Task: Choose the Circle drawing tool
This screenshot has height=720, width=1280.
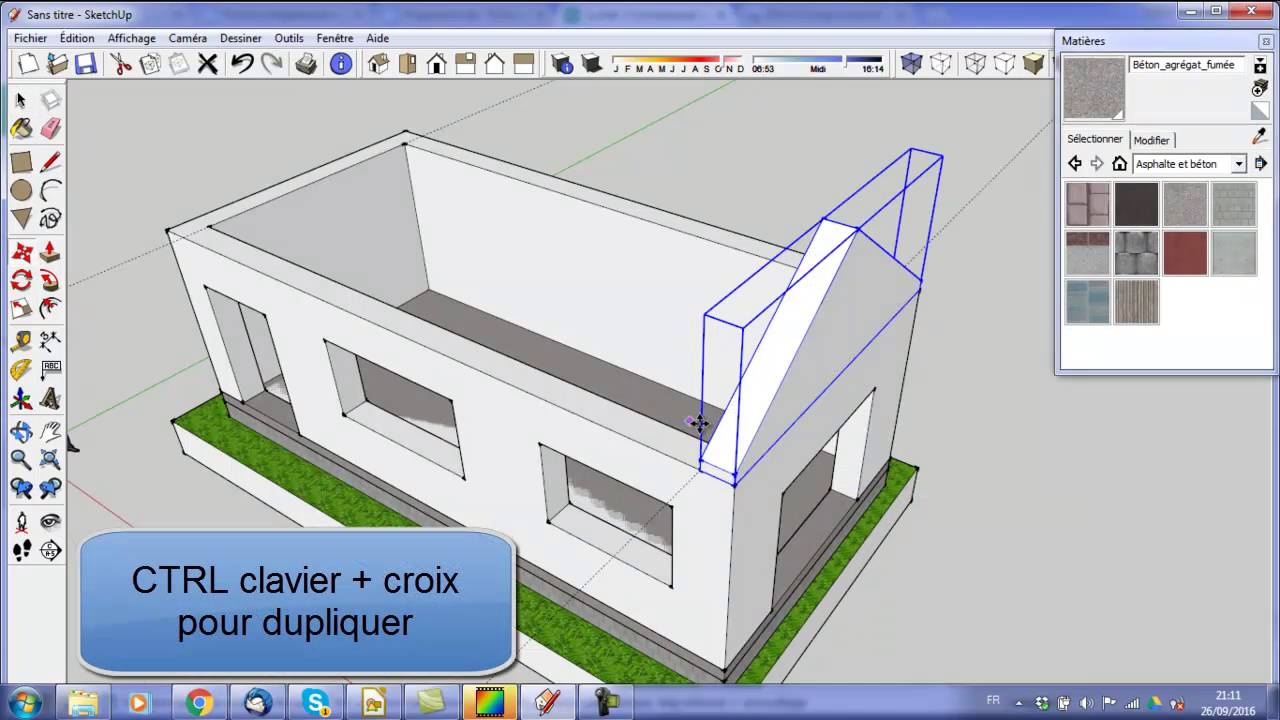Action: (x=21, y=190)
